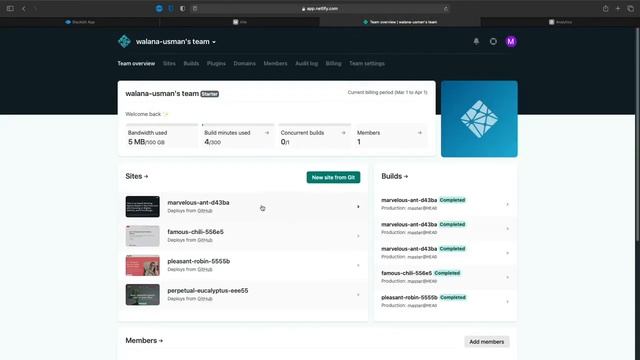This screenshot has width=640, height=360.
Task: Open the Netlify logo home link
Action: (124, 41)
